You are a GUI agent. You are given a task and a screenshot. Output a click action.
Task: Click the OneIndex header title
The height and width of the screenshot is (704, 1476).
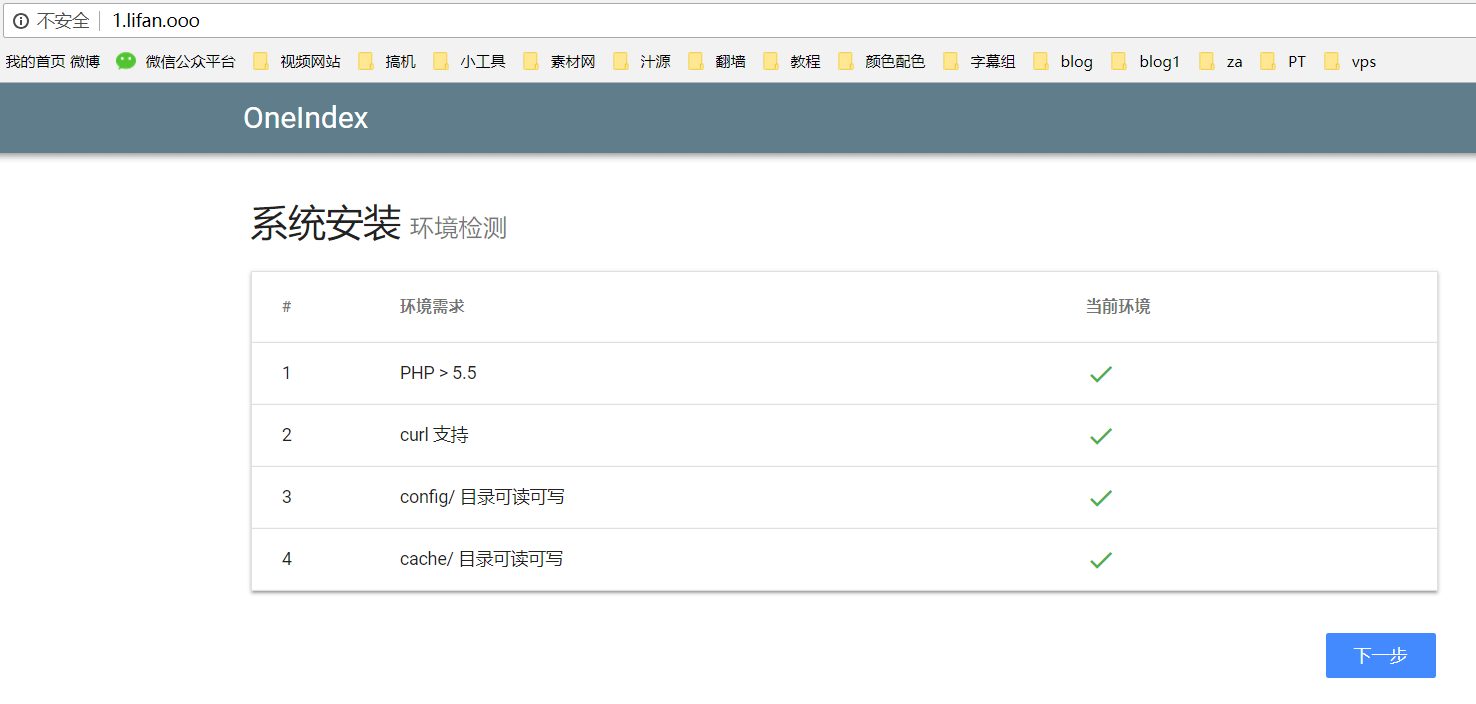click(x=305, y=118)
